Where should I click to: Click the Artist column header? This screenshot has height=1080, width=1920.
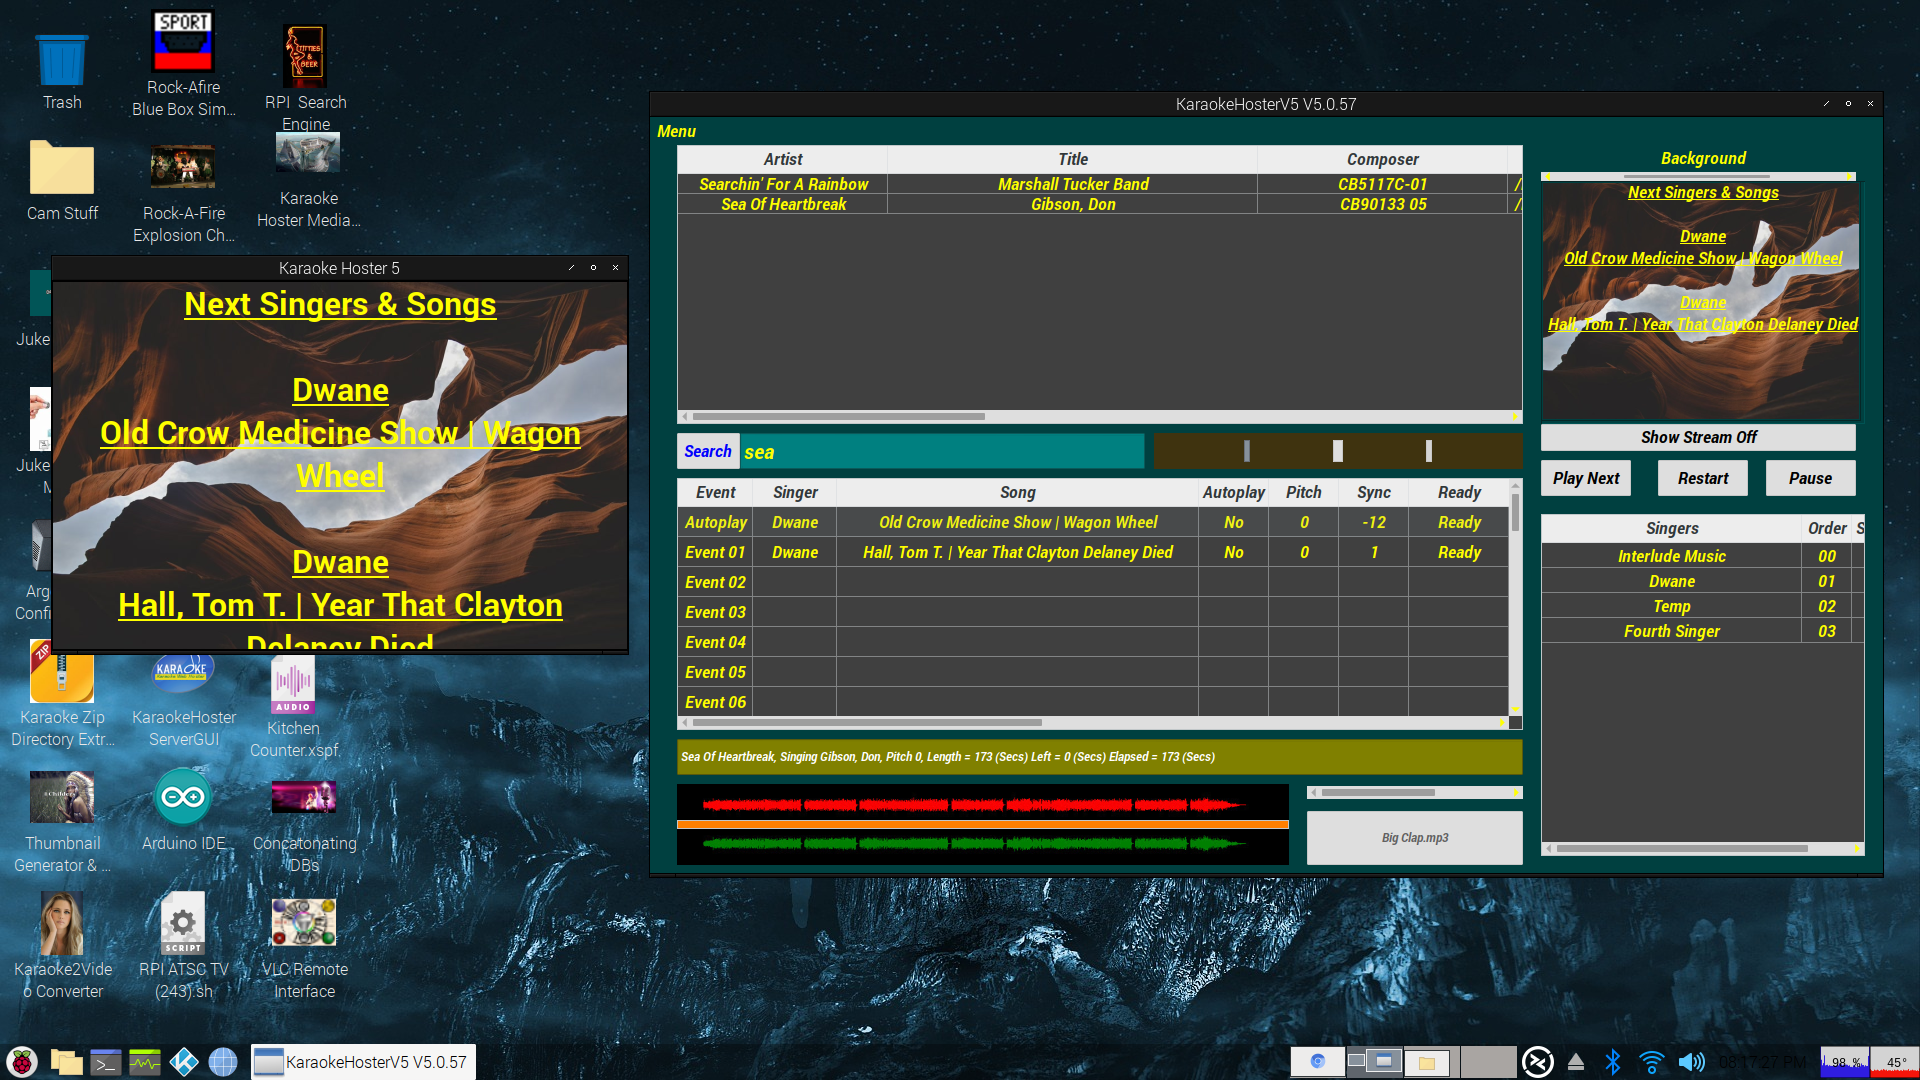tap(783, 159)
